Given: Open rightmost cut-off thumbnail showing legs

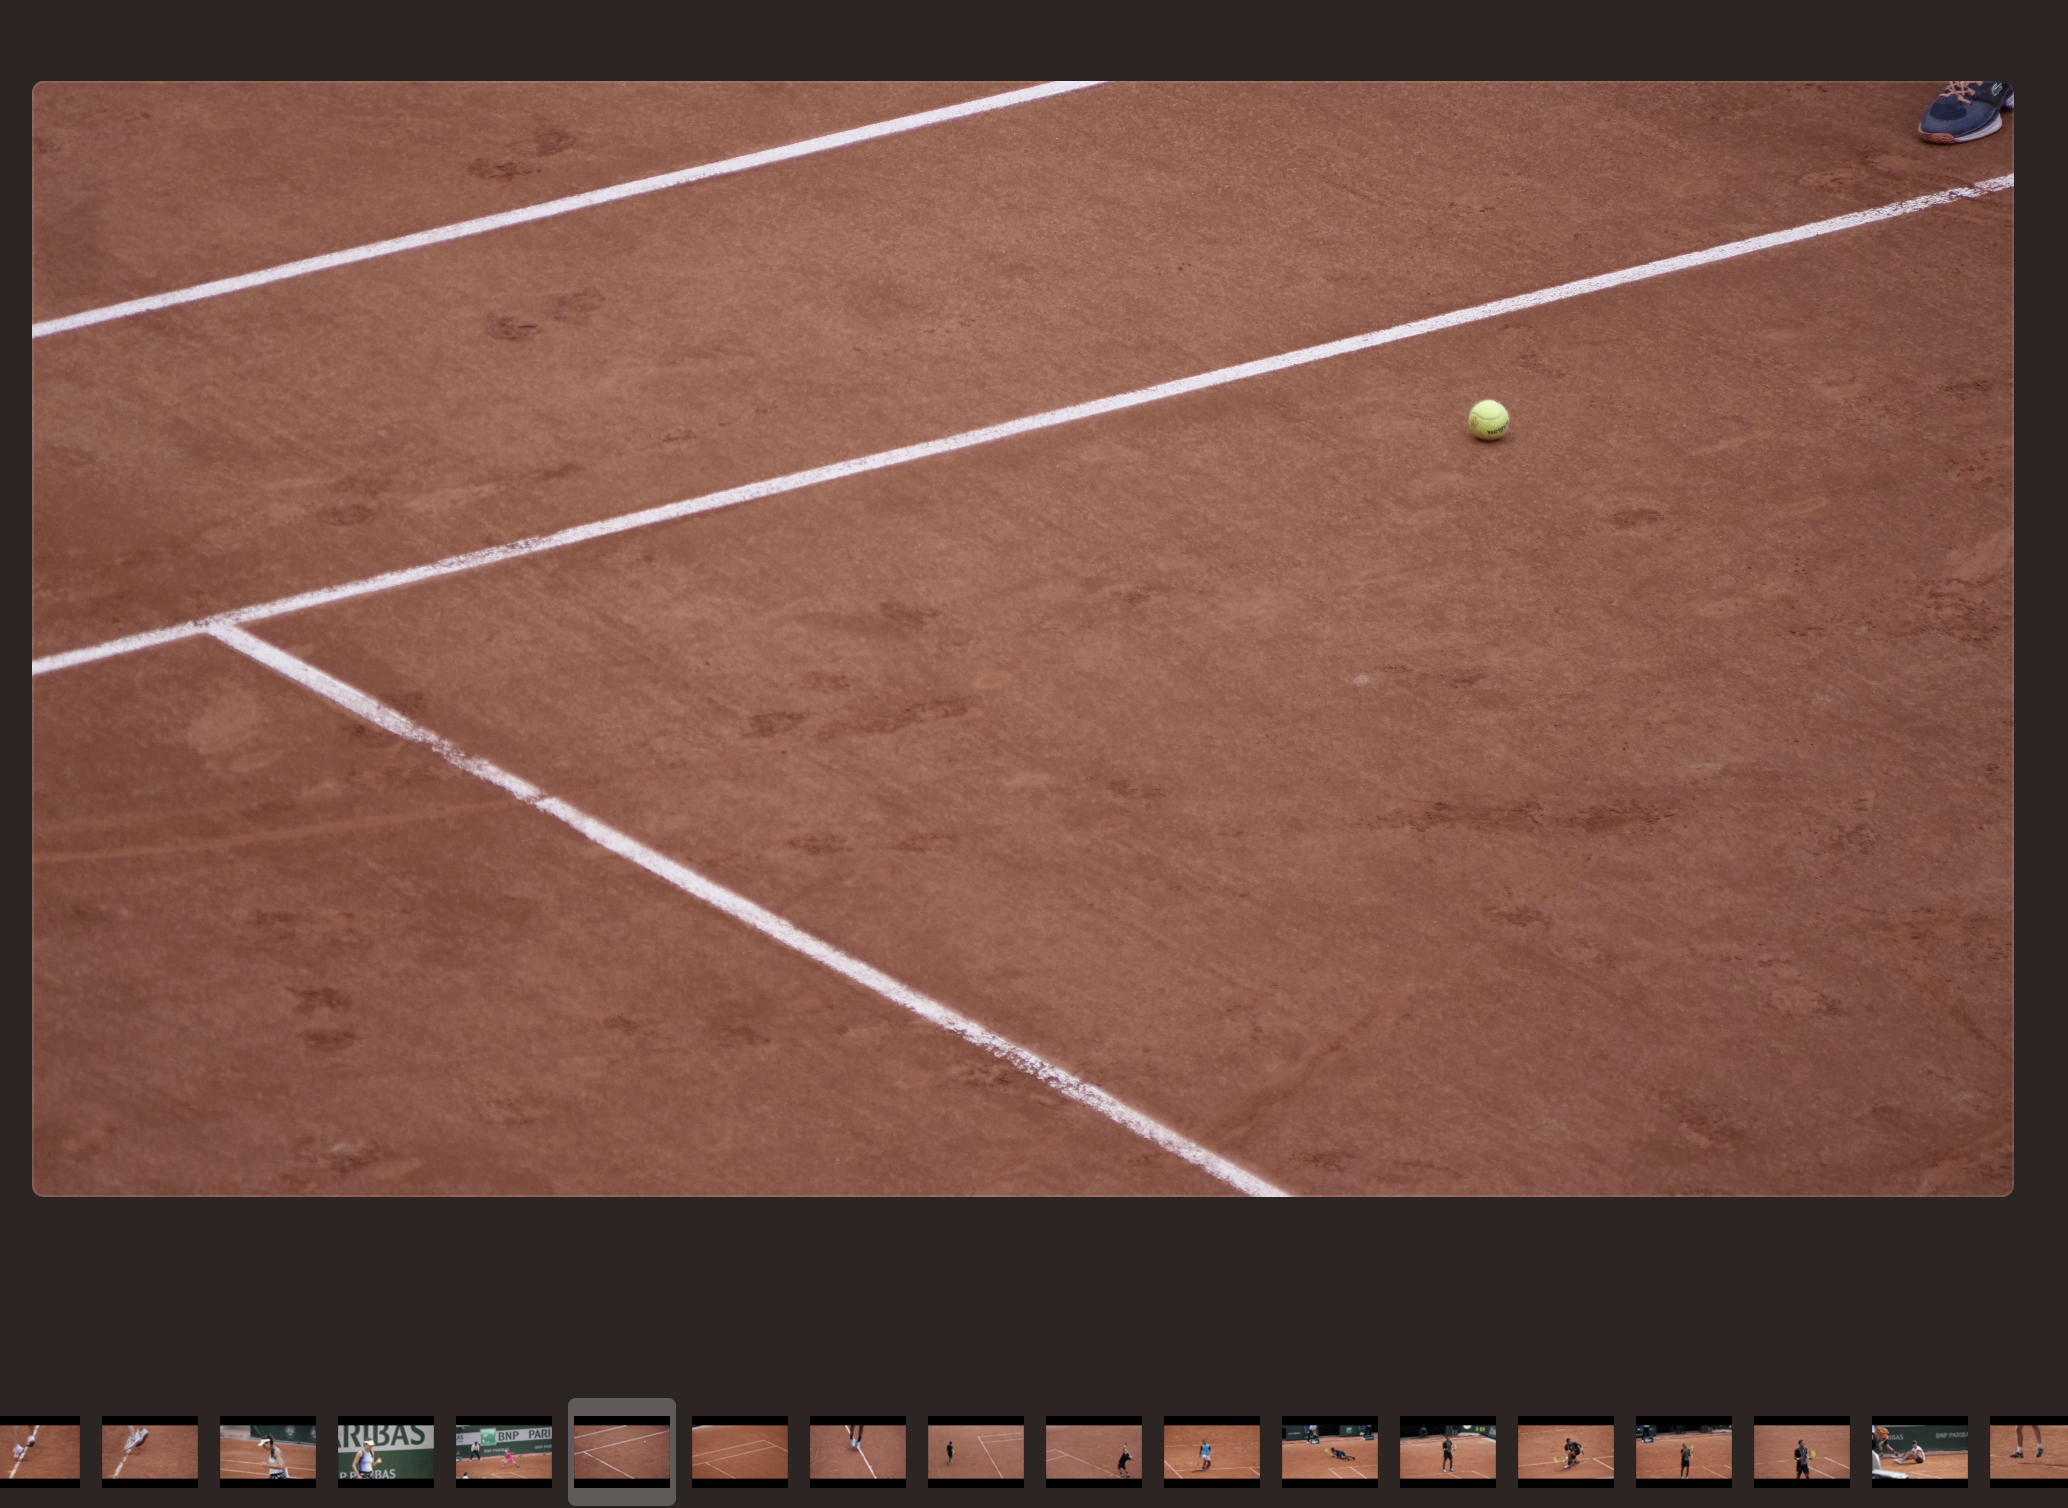Looking at the screenshot, I should (2030, 1451).
